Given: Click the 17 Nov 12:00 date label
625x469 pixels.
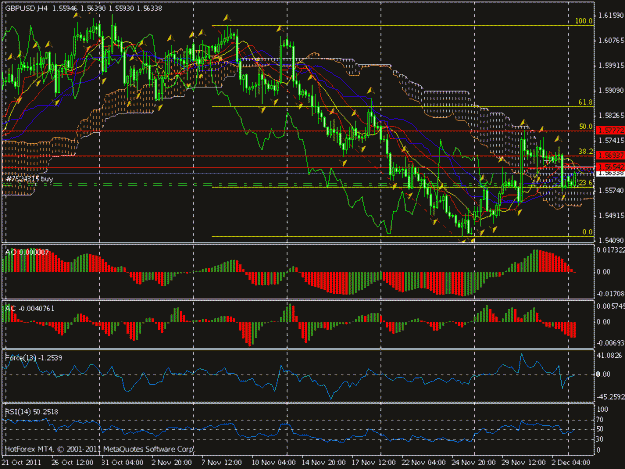Looking at the screenshot, I should point(373,462).
